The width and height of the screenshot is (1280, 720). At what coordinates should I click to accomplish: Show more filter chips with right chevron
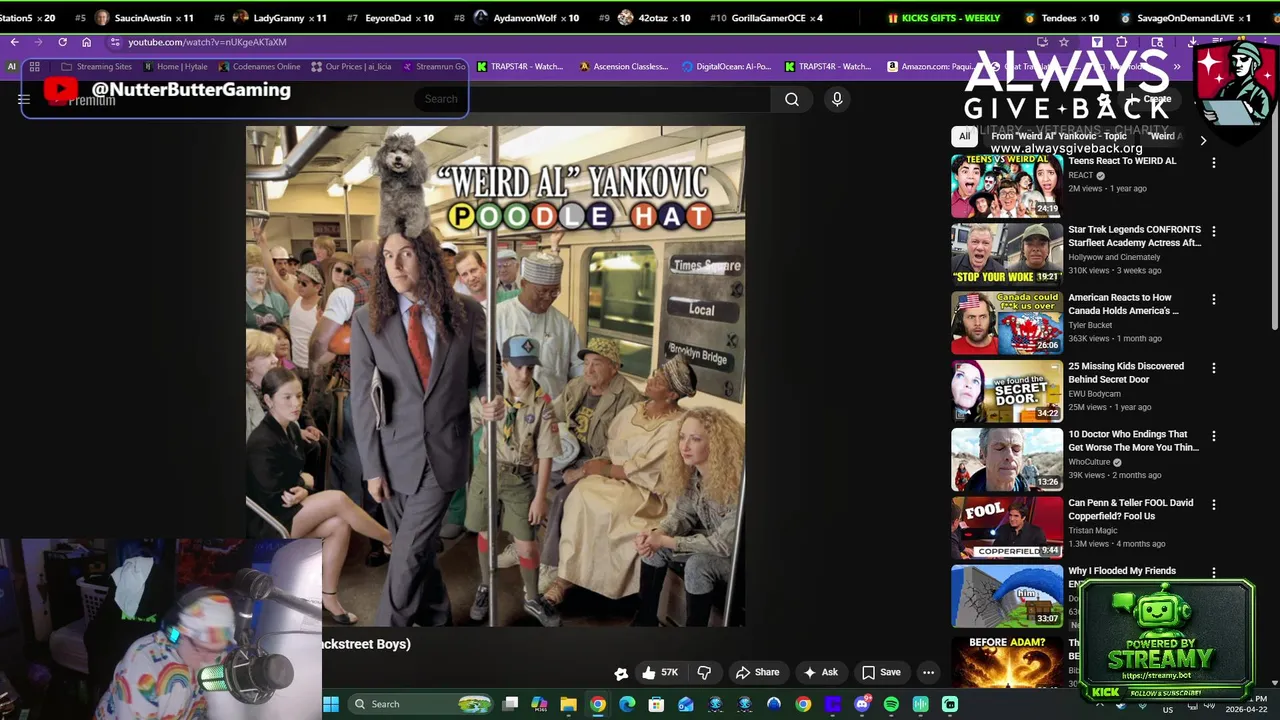coord(1203,141)
